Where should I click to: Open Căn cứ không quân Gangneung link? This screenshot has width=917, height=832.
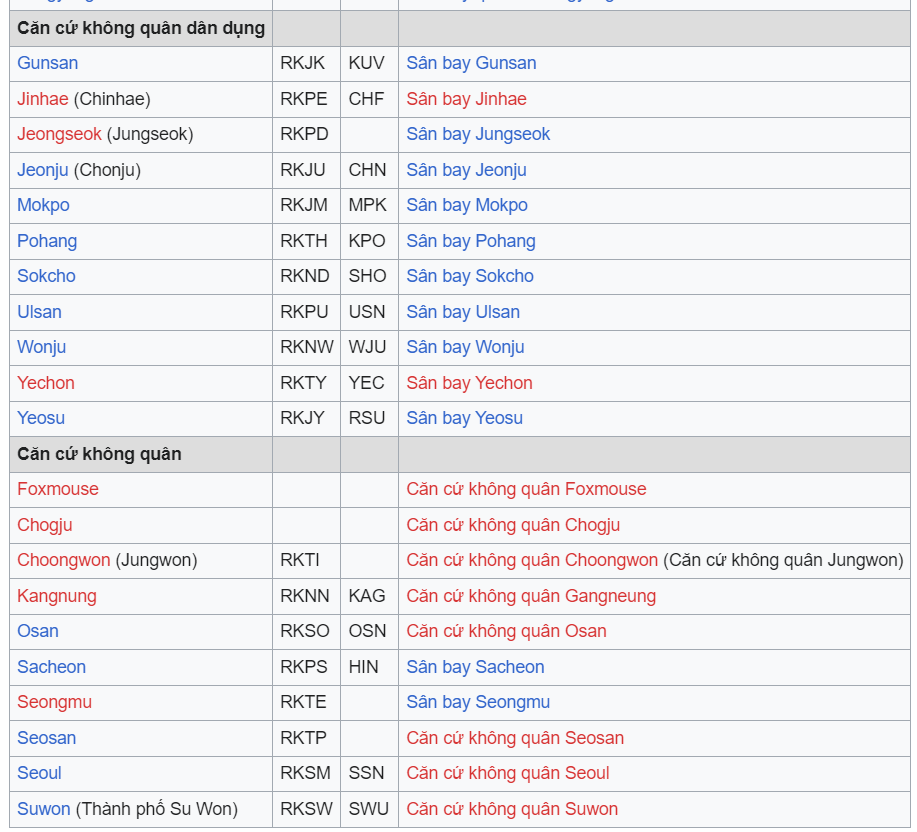[x=531, y=596]
